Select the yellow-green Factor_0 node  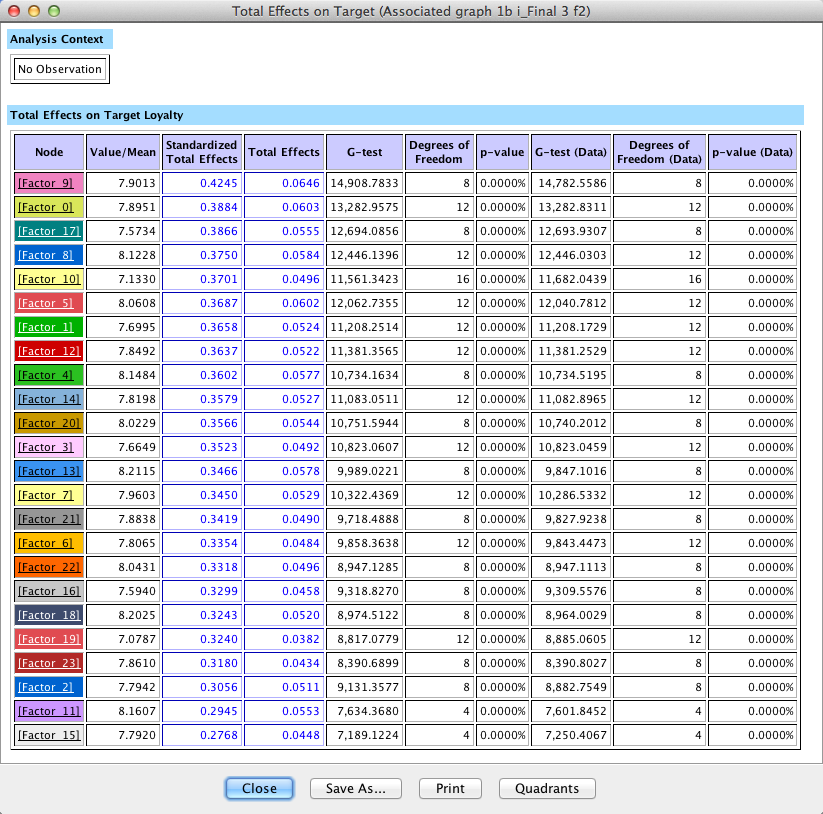pyautogui.click(x=48, y=207)
